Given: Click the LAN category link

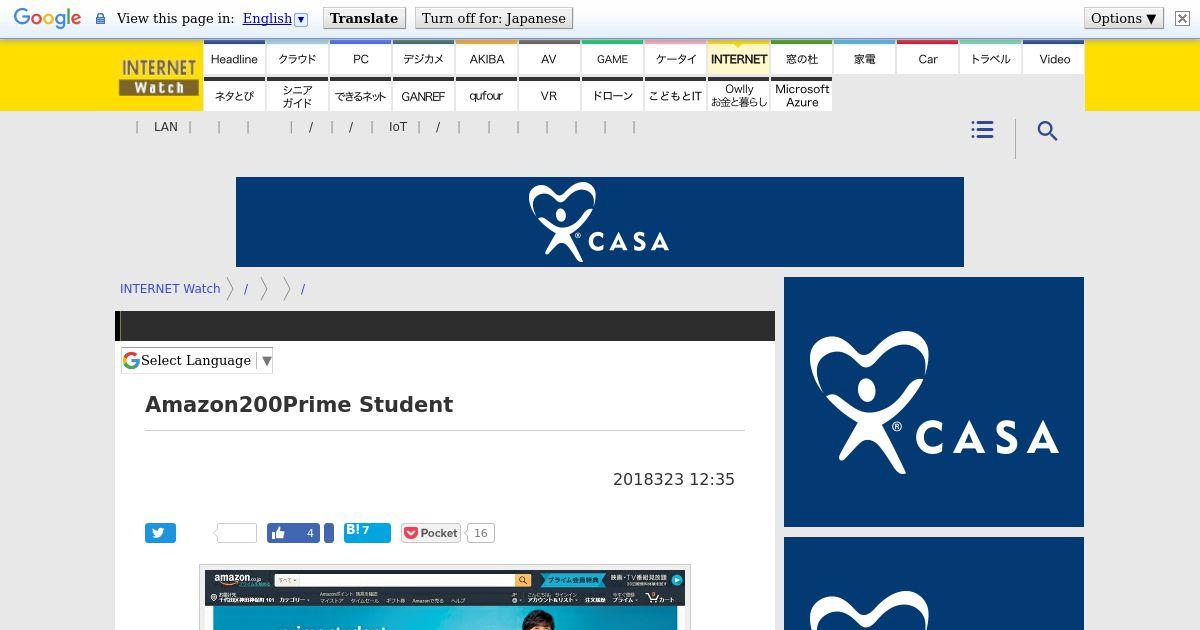Looking at the screenshot, I should pyautogui.click(x=166, y=127).
